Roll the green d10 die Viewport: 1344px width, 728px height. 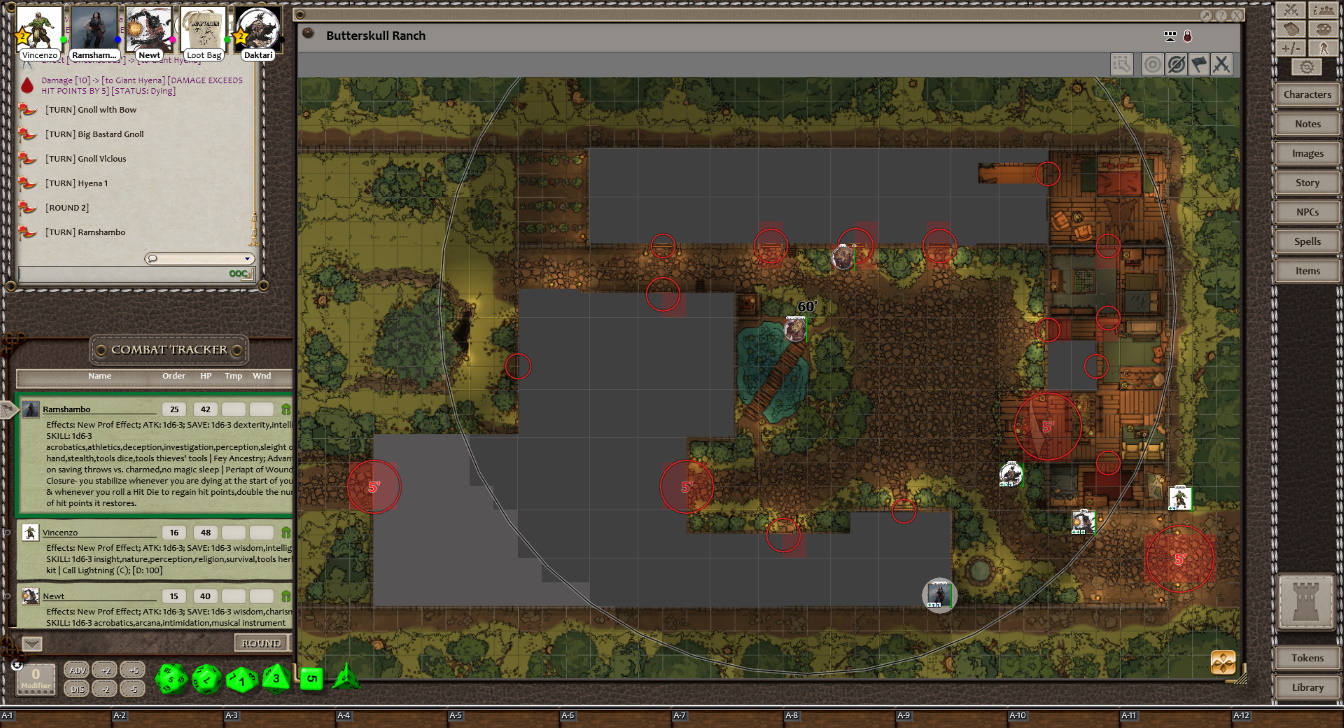241,680
